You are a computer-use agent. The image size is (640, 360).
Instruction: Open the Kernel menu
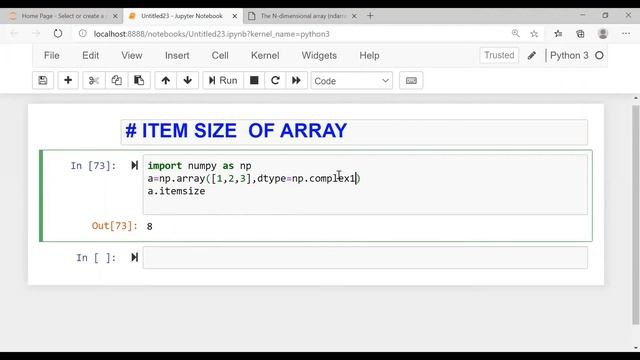(x=265, y=56)
